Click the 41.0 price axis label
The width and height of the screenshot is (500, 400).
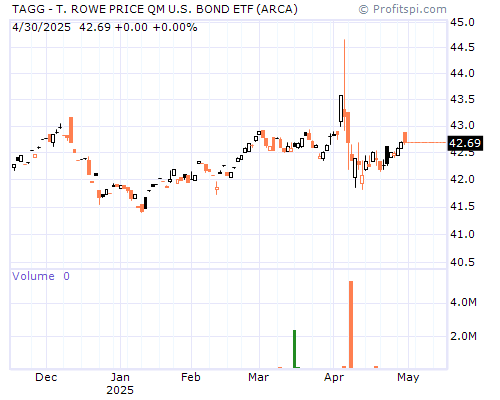pos(462,234)
